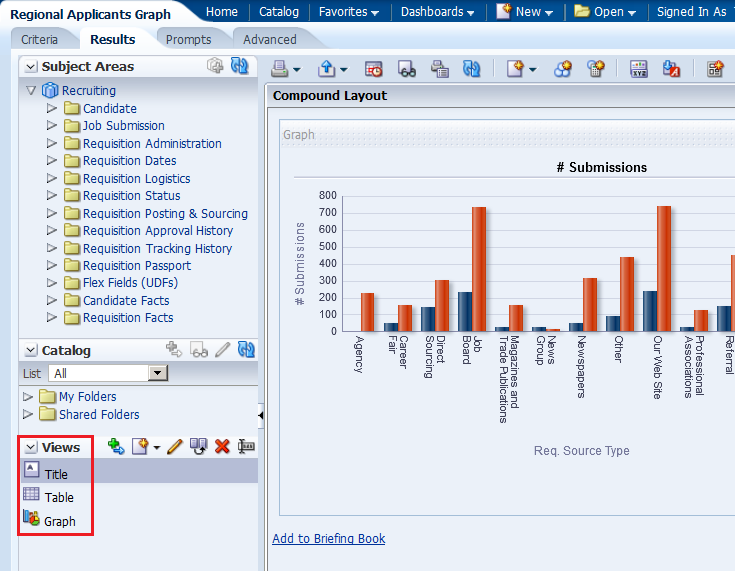Collapse the Catalog pane

(x=30, y=351)
